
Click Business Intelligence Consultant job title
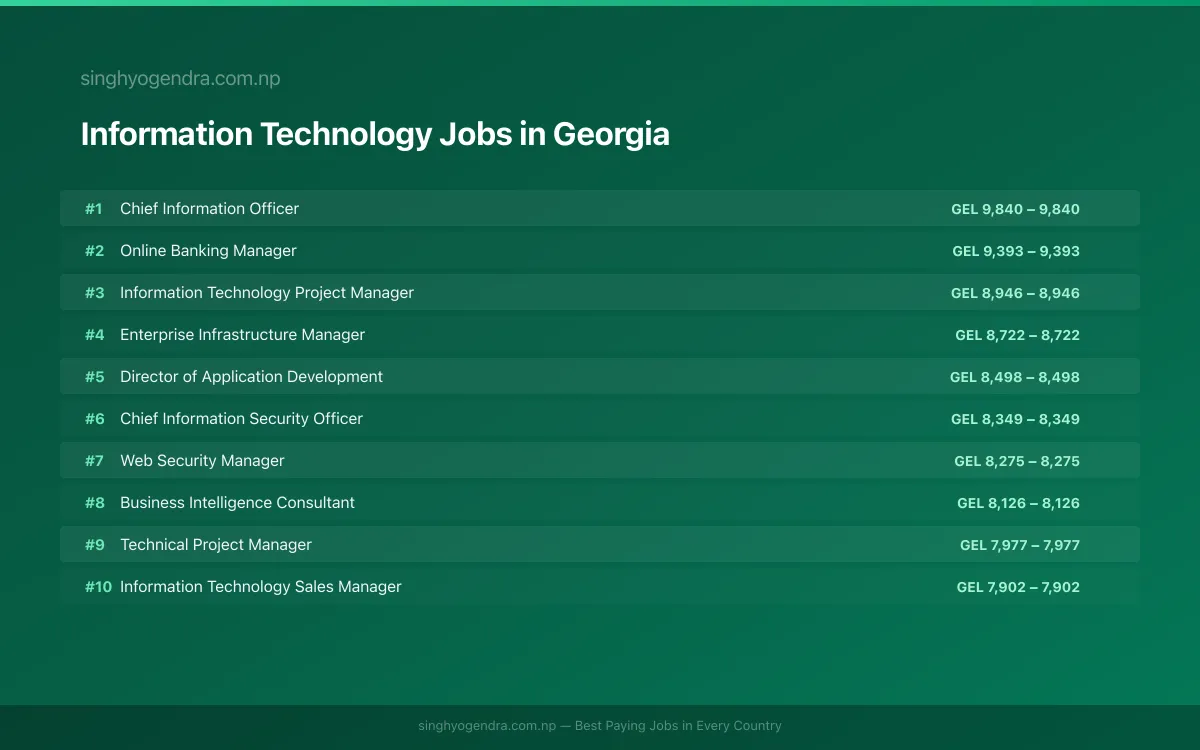(237, 503)
